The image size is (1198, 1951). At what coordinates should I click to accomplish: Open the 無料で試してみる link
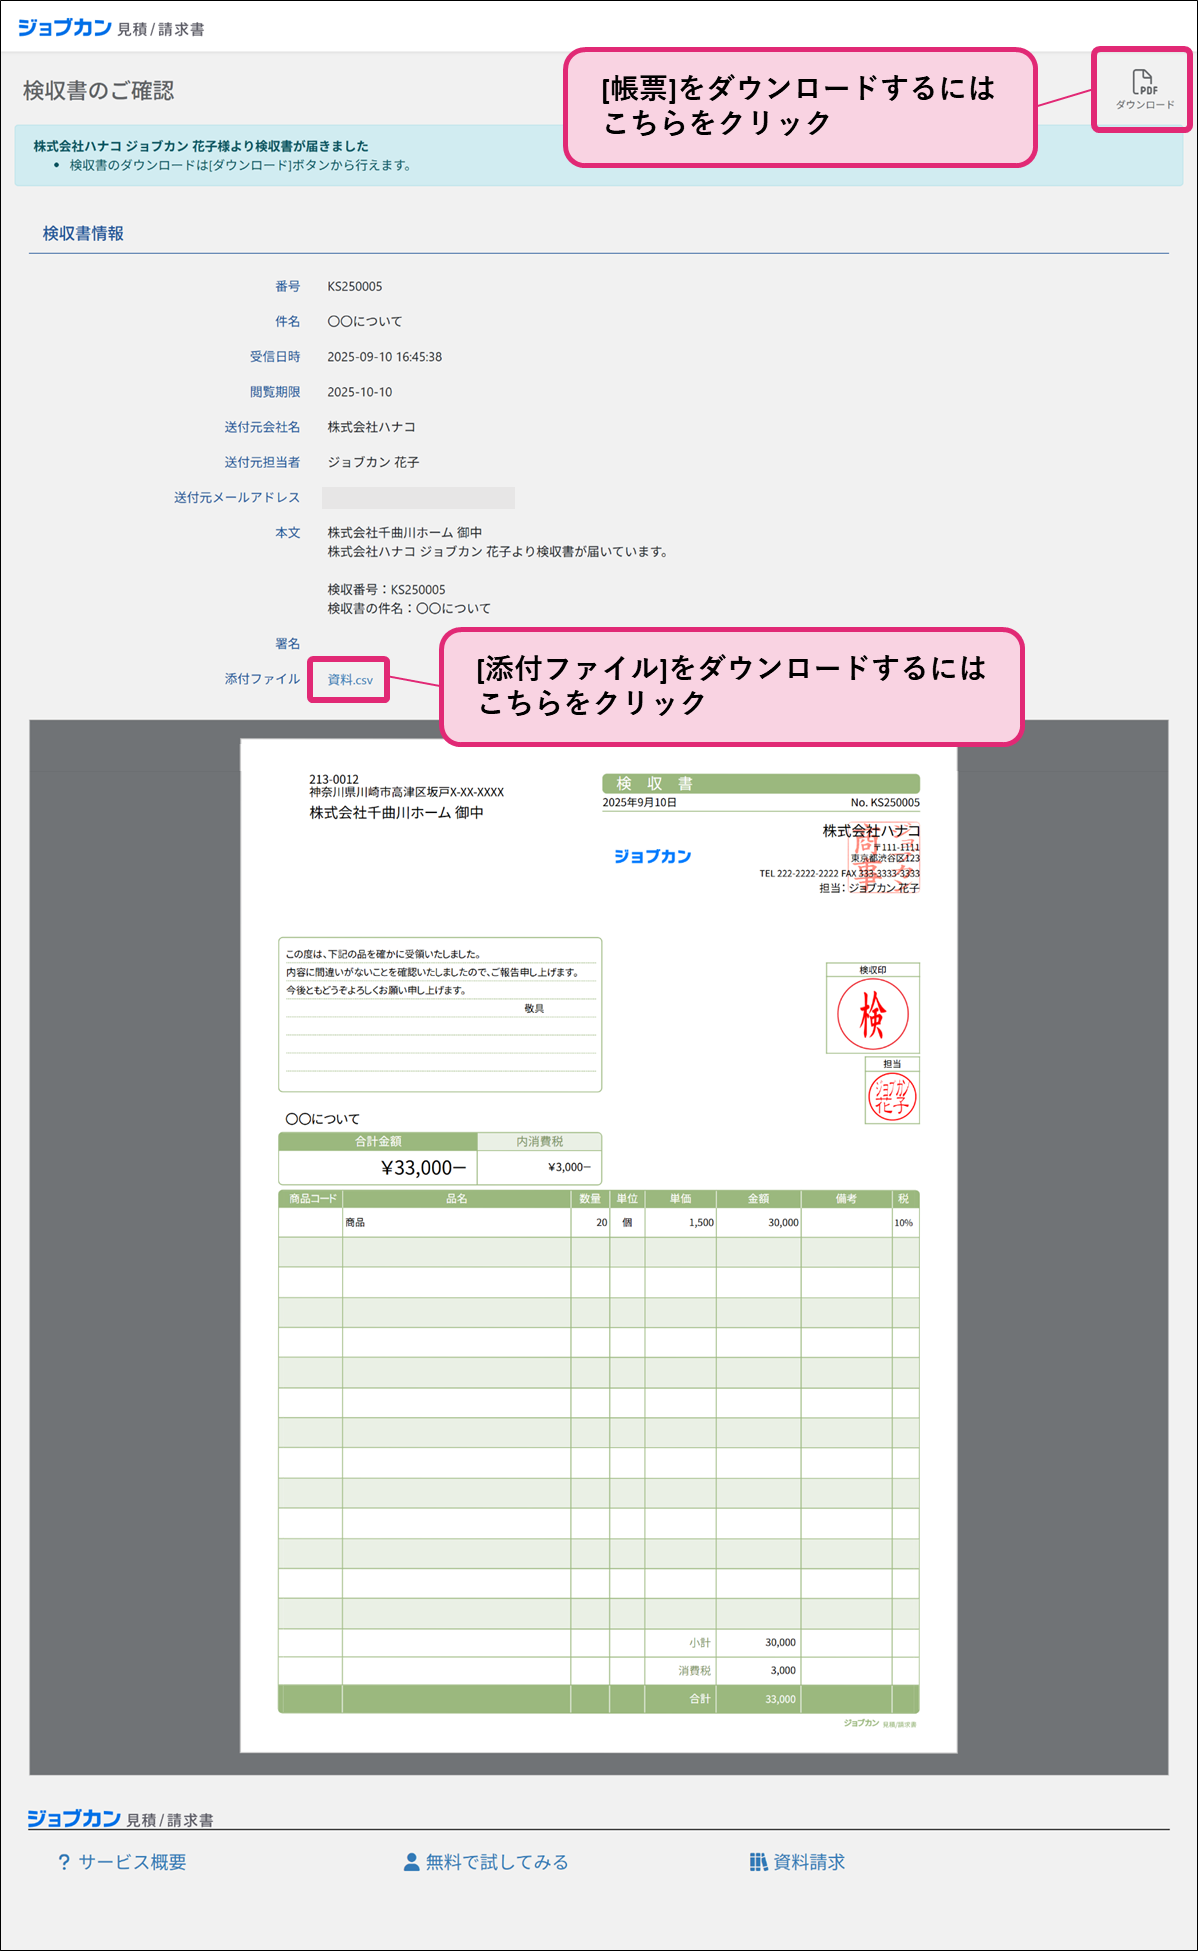pyautogui.click(x=496, y=1862)
